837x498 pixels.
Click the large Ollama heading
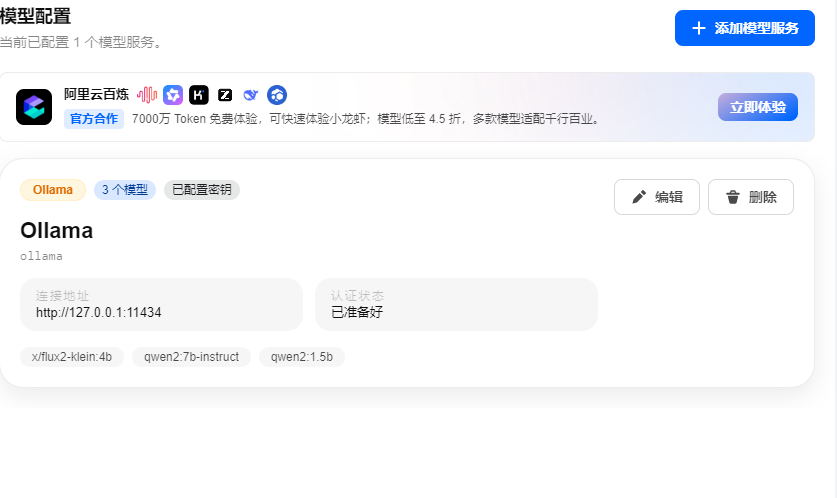pos(57,231)
